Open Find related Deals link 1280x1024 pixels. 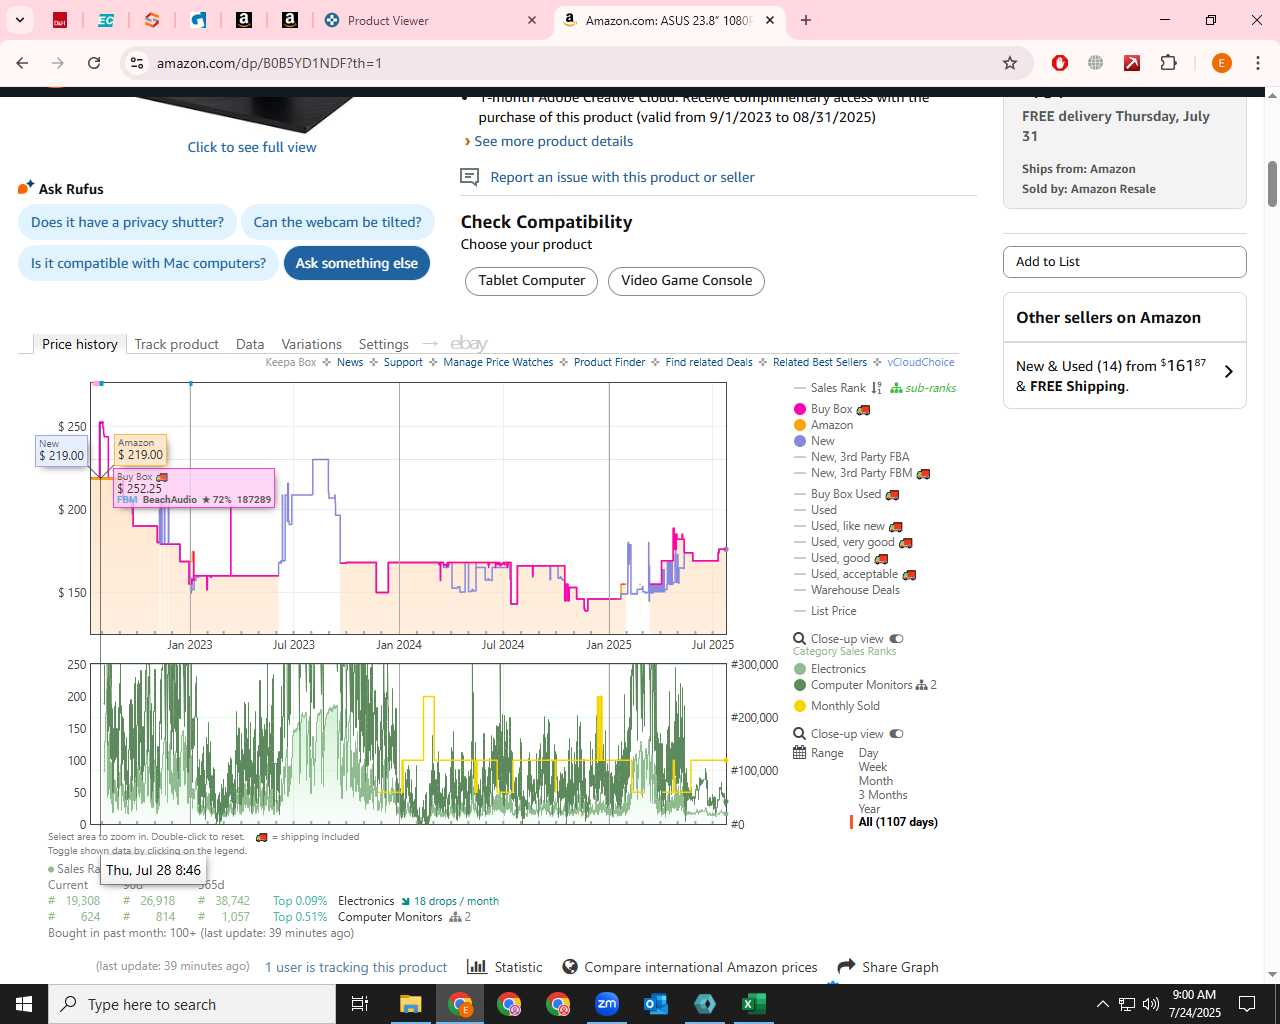click(709, 362)
